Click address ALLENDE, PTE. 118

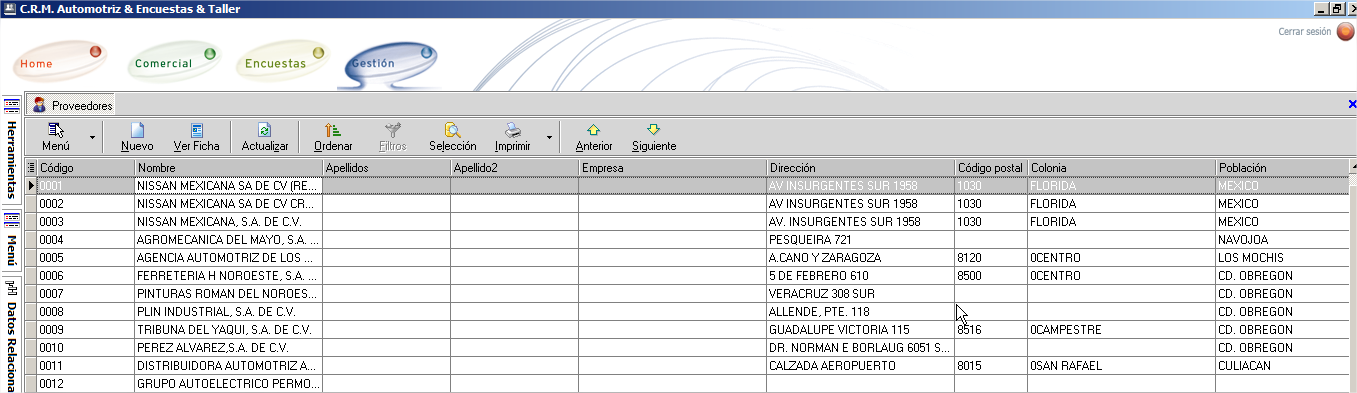coord(860,312)
